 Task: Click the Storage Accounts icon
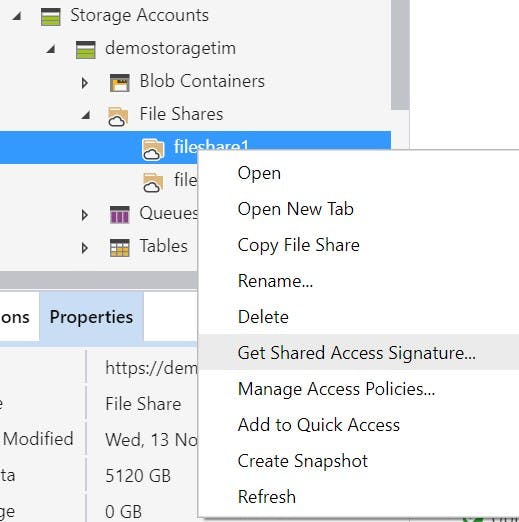51,17
